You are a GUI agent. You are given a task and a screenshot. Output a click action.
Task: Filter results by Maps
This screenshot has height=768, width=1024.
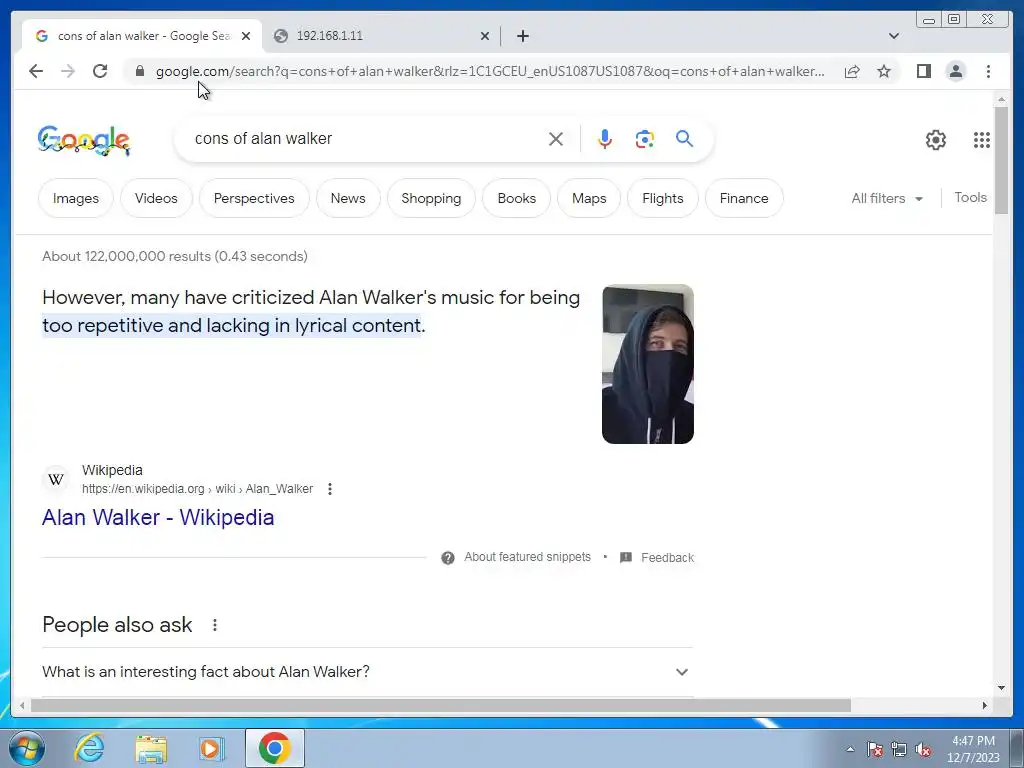(x=589, y=198)
